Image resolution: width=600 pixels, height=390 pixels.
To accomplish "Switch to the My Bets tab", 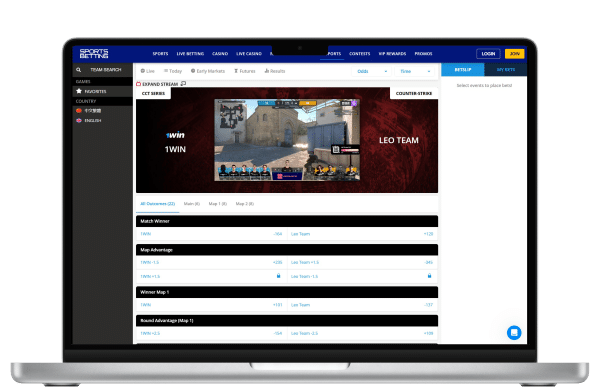I will click(x=505, y=70).
